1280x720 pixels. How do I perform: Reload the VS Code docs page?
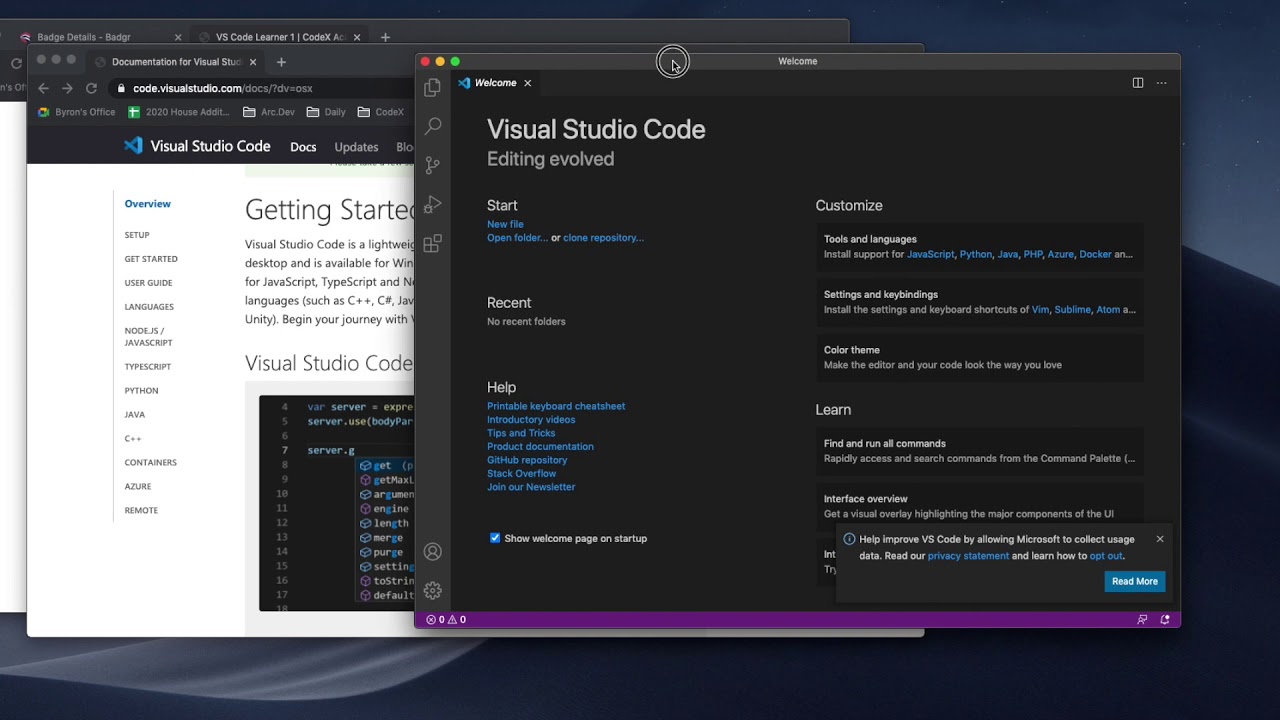tap(91, 88)
